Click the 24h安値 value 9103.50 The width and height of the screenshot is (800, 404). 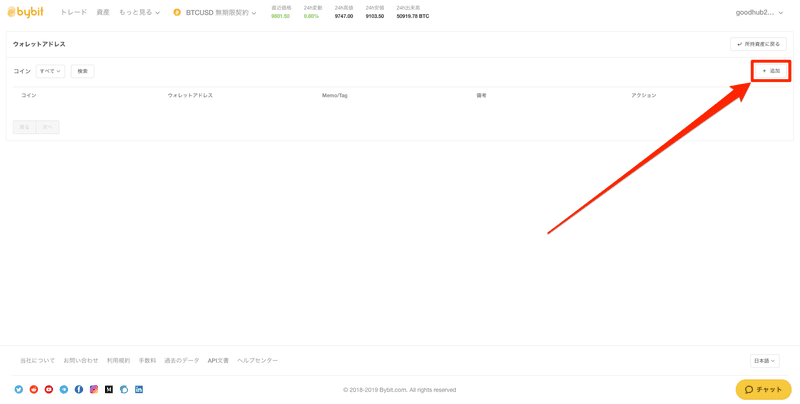pos(374,16)
